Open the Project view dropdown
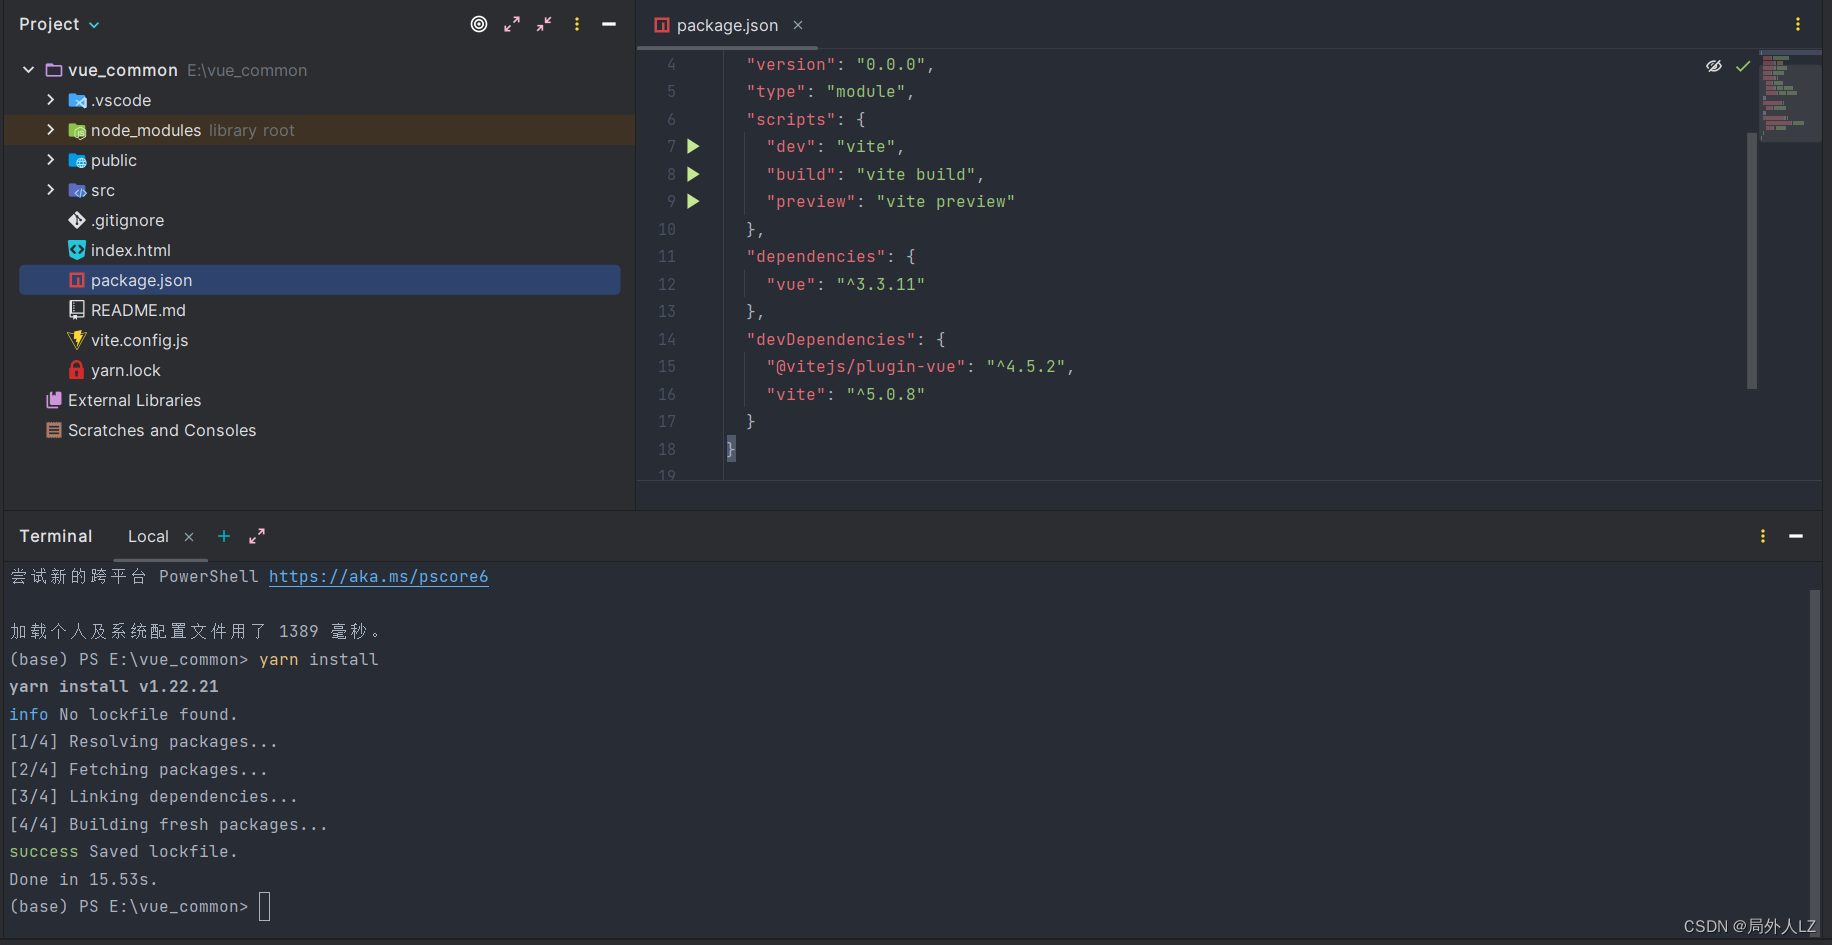1832x945 pixels. [x=59, y=24]
